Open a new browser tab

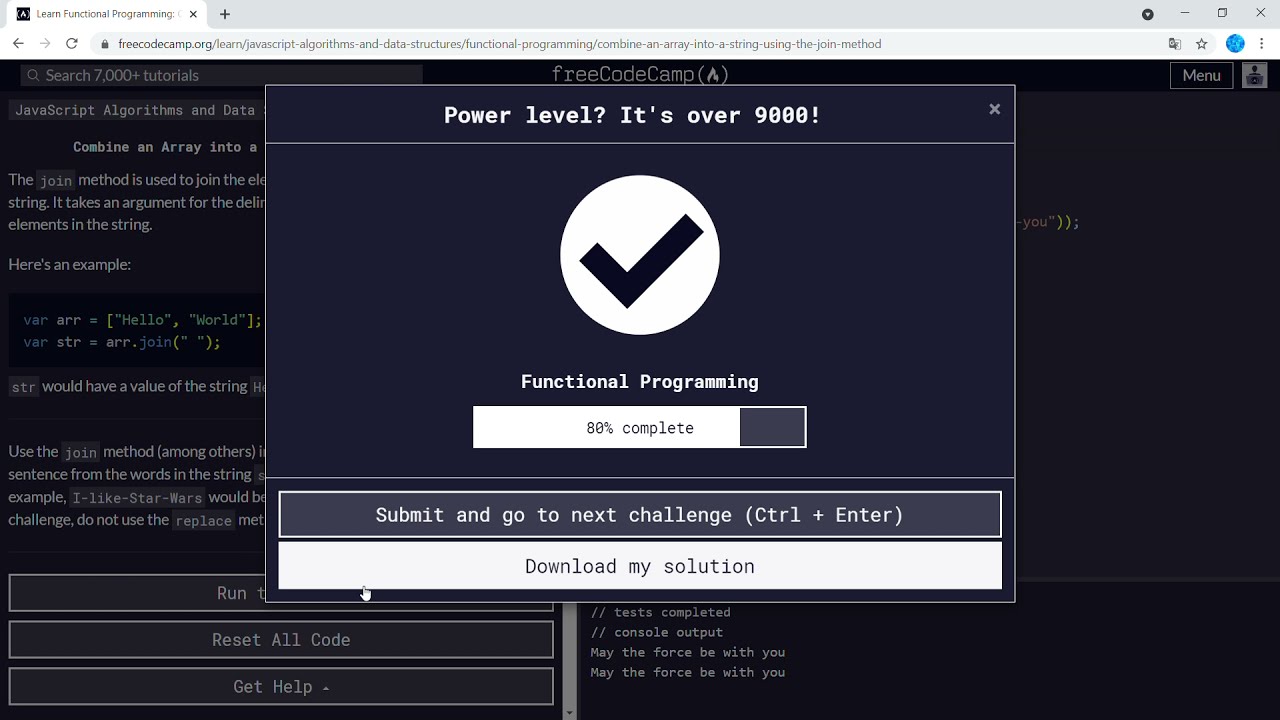225,14
